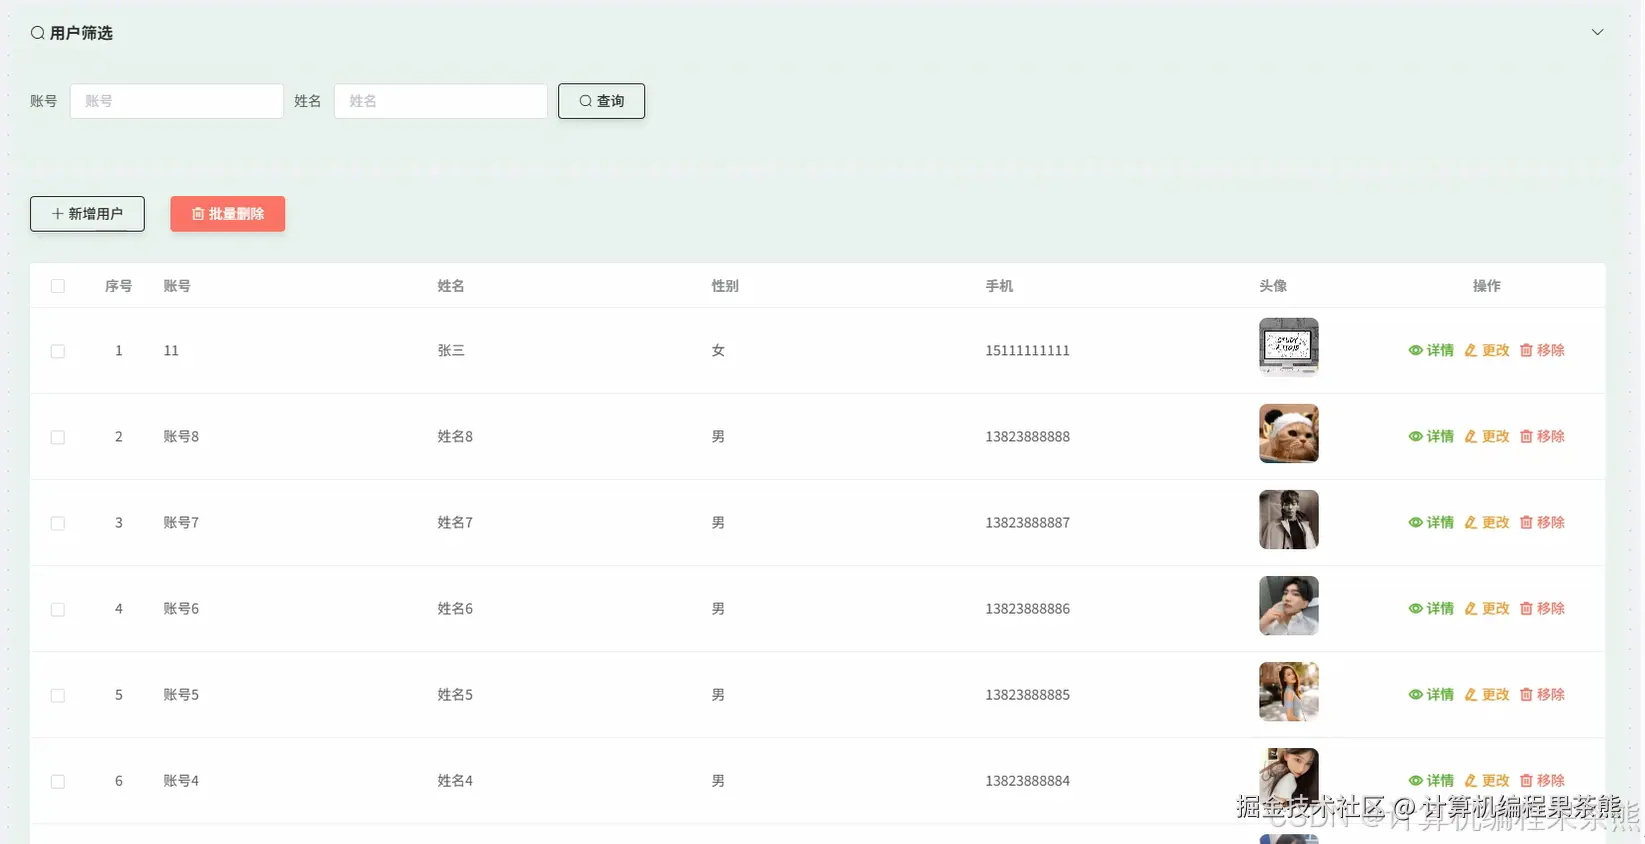Click the 序号 column header
Screen dimensions: 1645x844
[x=119, y=286]
